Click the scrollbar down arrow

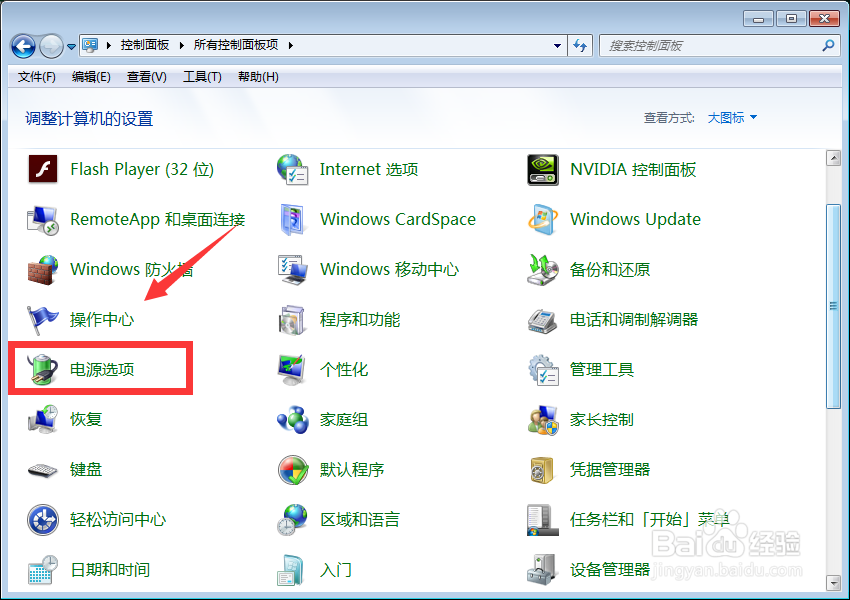833,583
